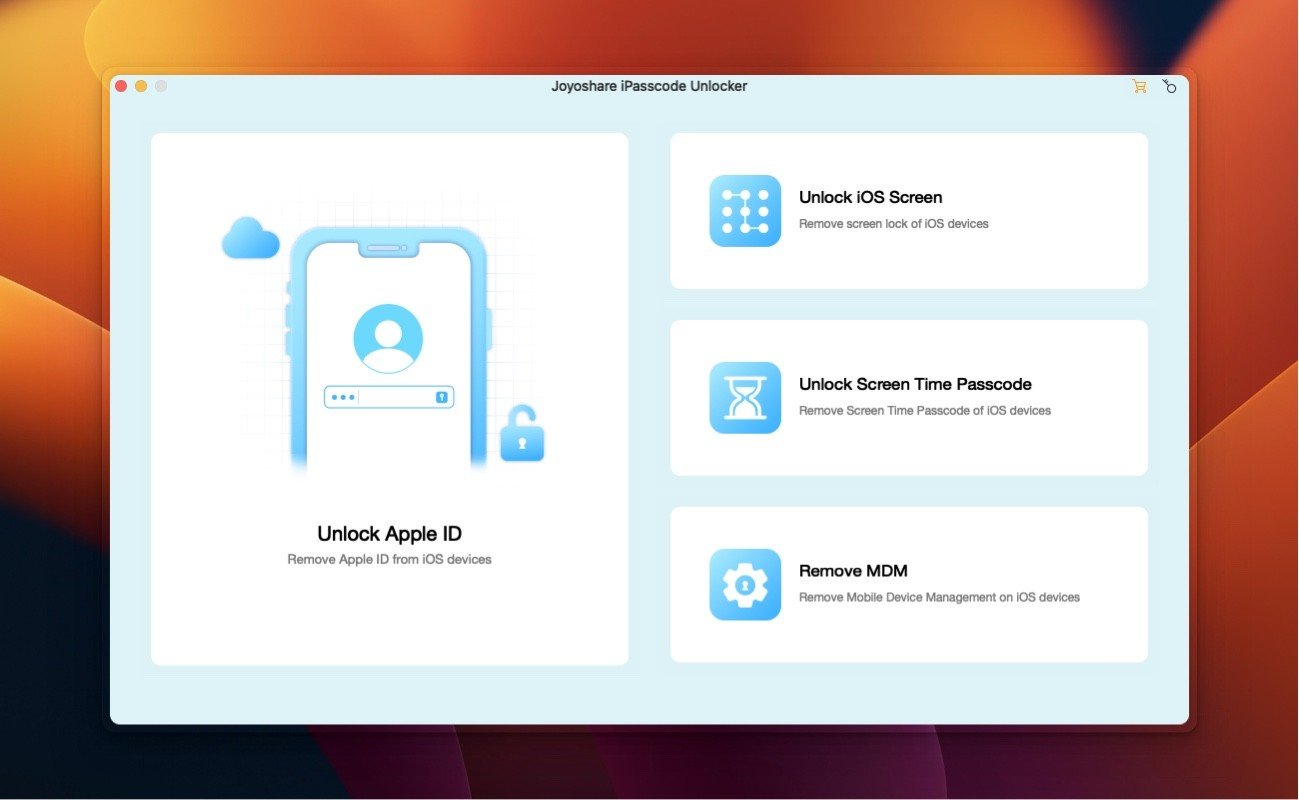This screenshot has height=800, width=1299.
Task: Minimize the window with the yellow button
Action: click(141, 87)
